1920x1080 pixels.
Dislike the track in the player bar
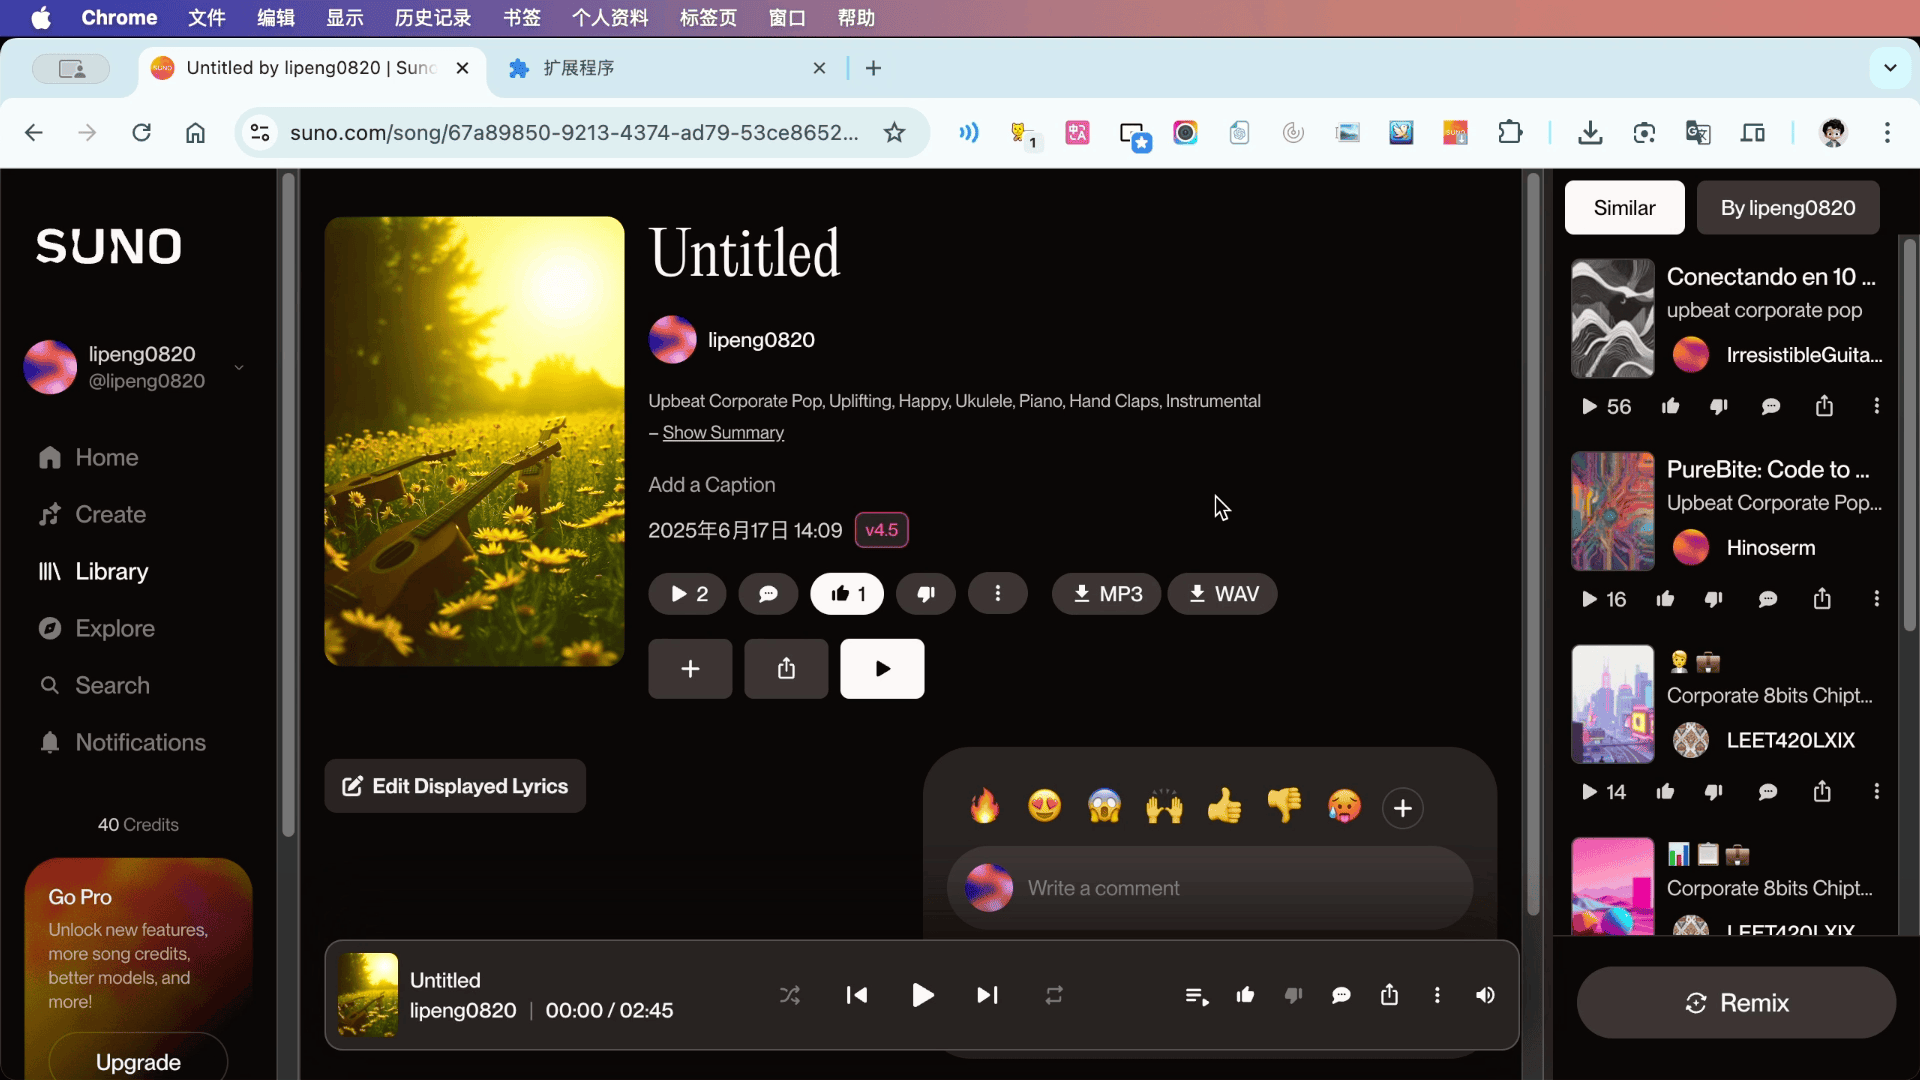point(1293,995)
